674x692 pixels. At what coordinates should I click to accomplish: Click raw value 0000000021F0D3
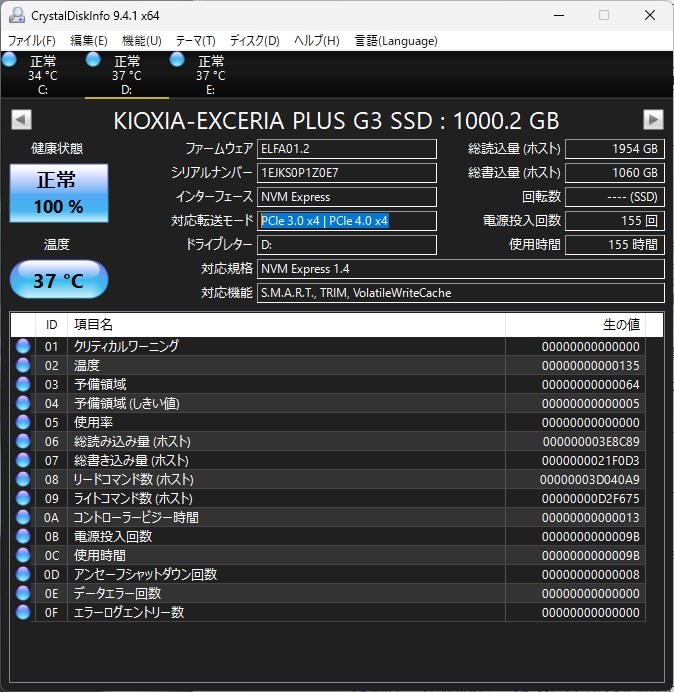coord(591,460)
